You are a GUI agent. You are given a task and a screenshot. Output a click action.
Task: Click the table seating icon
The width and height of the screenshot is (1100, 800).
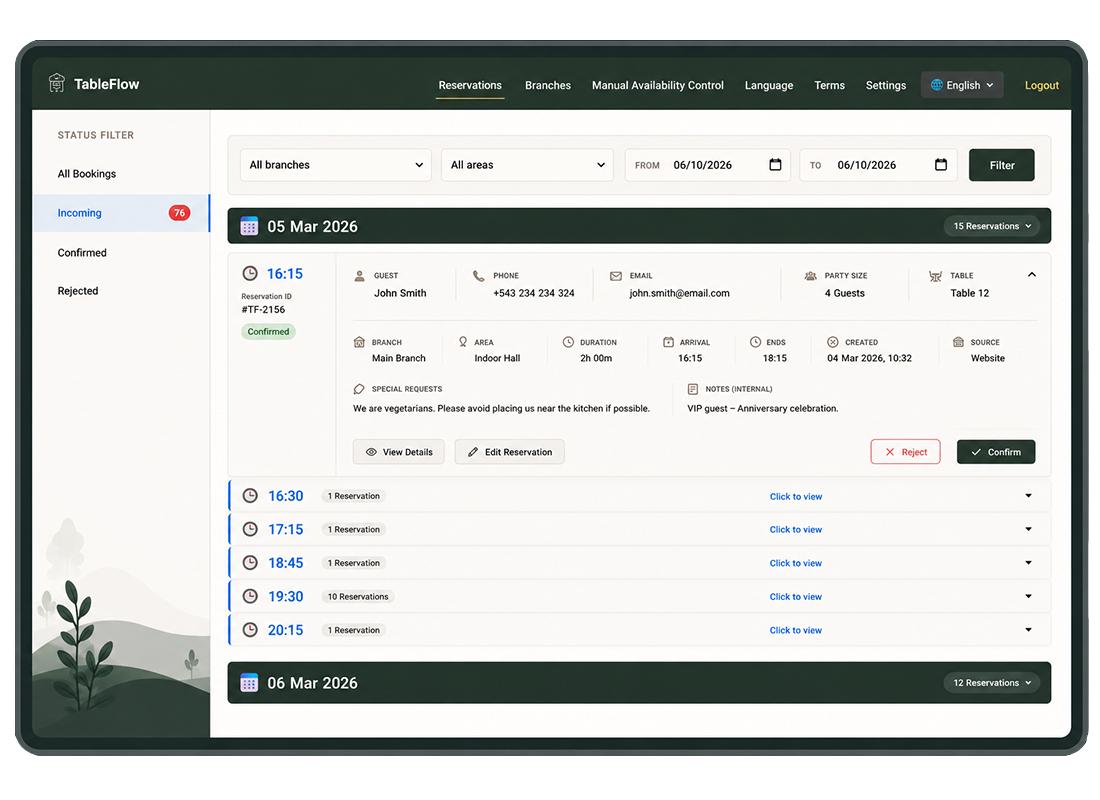point(935,276)
